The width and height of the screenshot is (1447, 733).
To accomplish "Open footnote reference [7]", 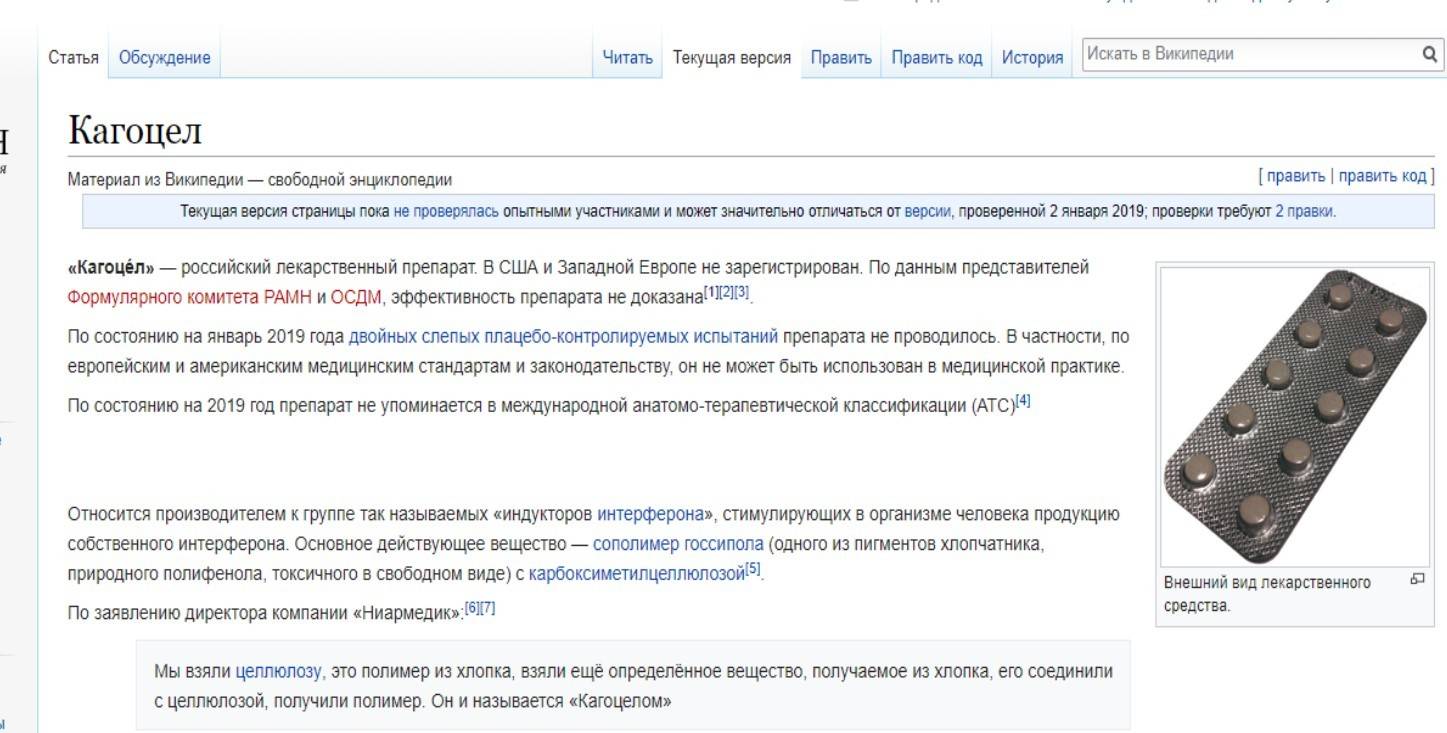I will coord(488,607).
